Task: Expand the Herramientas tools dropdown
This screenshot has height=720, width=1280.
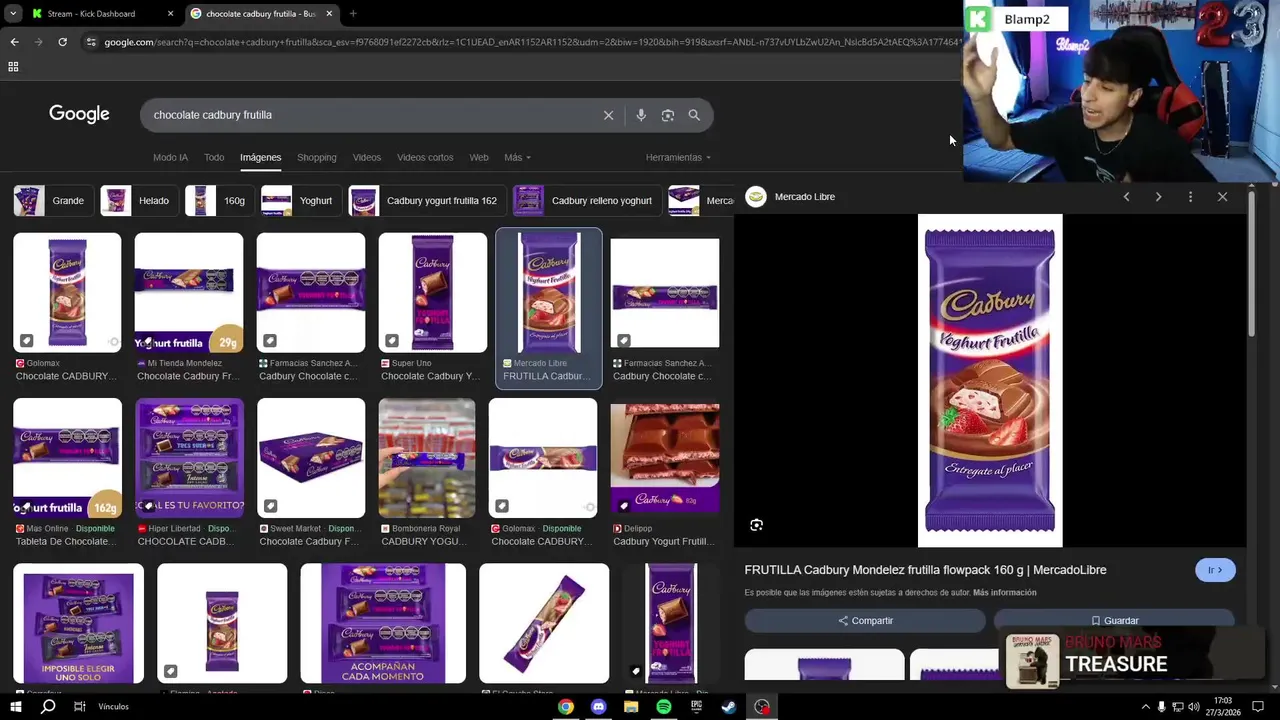Action: (x=678, y=157)
